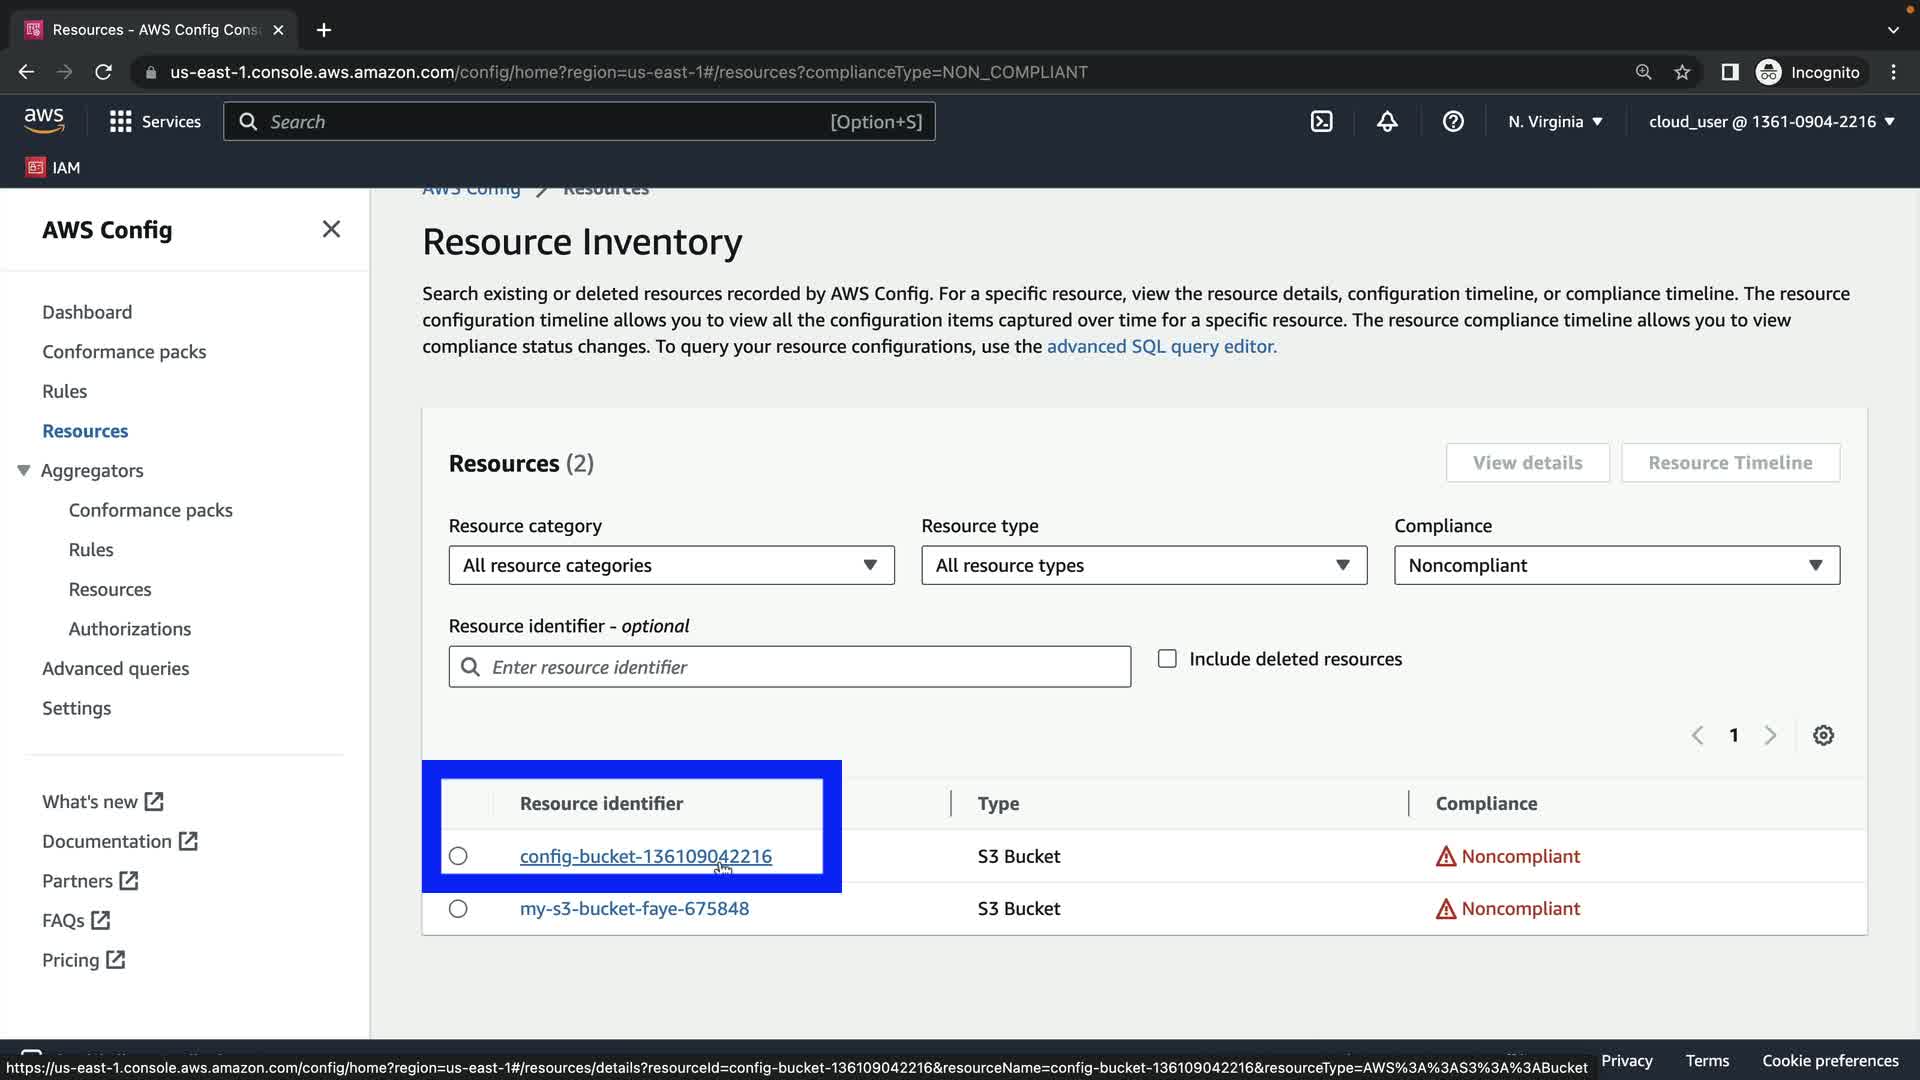Go to next results page arrow
Image resolution: width=1920 pixels, height=1080 pixels.
1770,735
